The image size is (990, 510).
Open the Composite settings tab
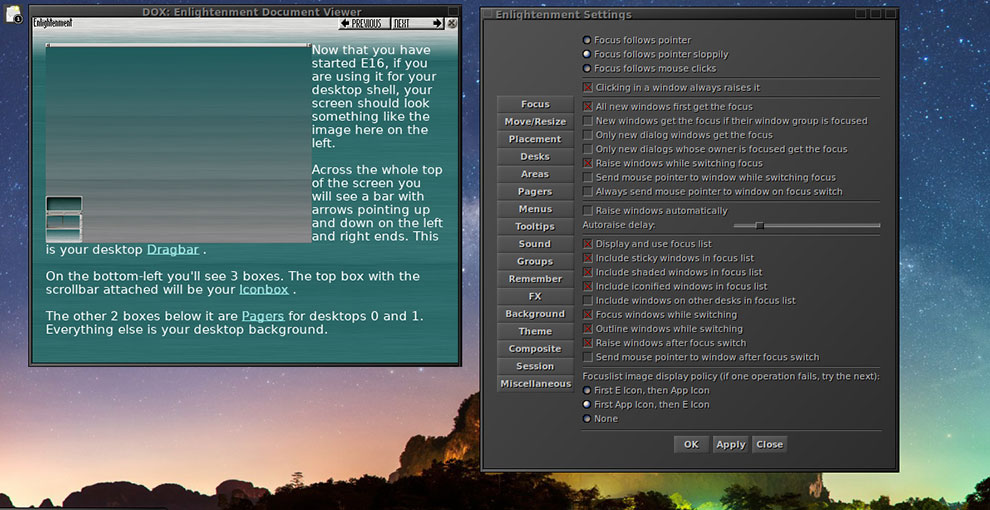point(535,348)
